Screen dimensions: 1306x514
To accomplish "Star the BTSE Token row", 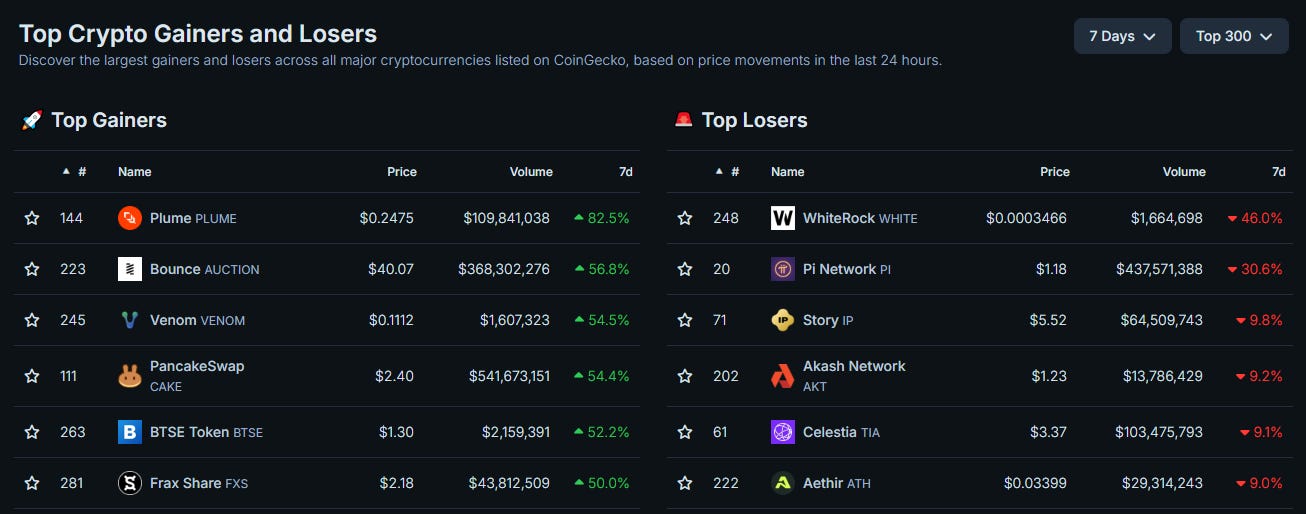I will [32, 432].
